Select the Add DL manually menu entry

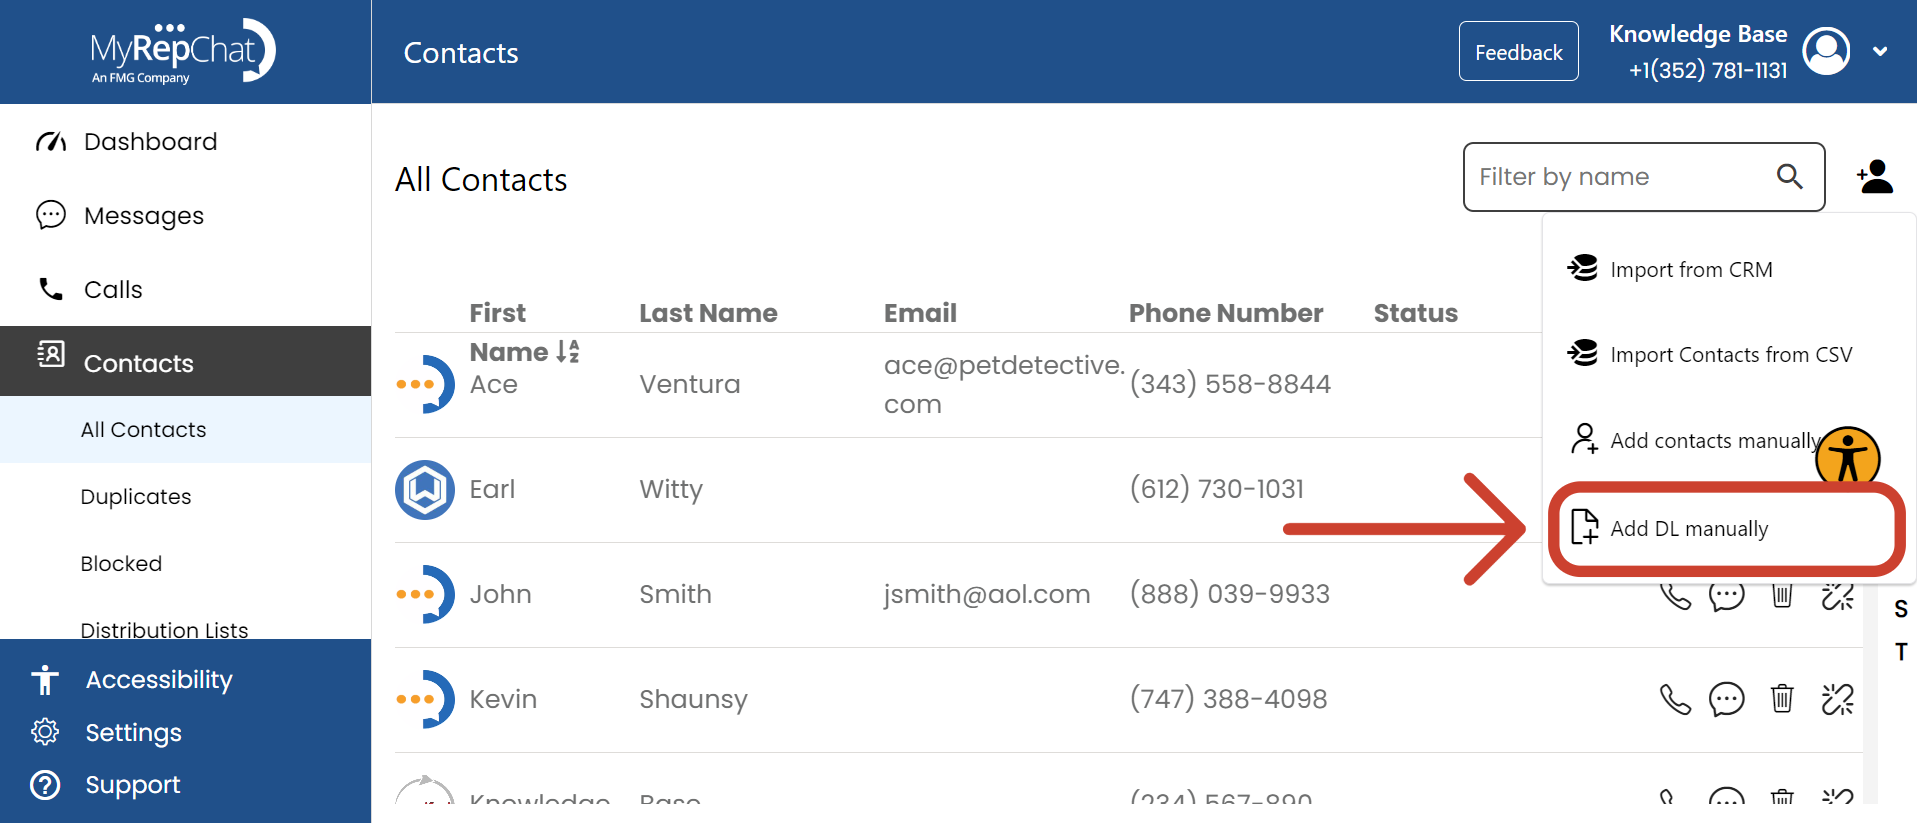point(1690,529)
